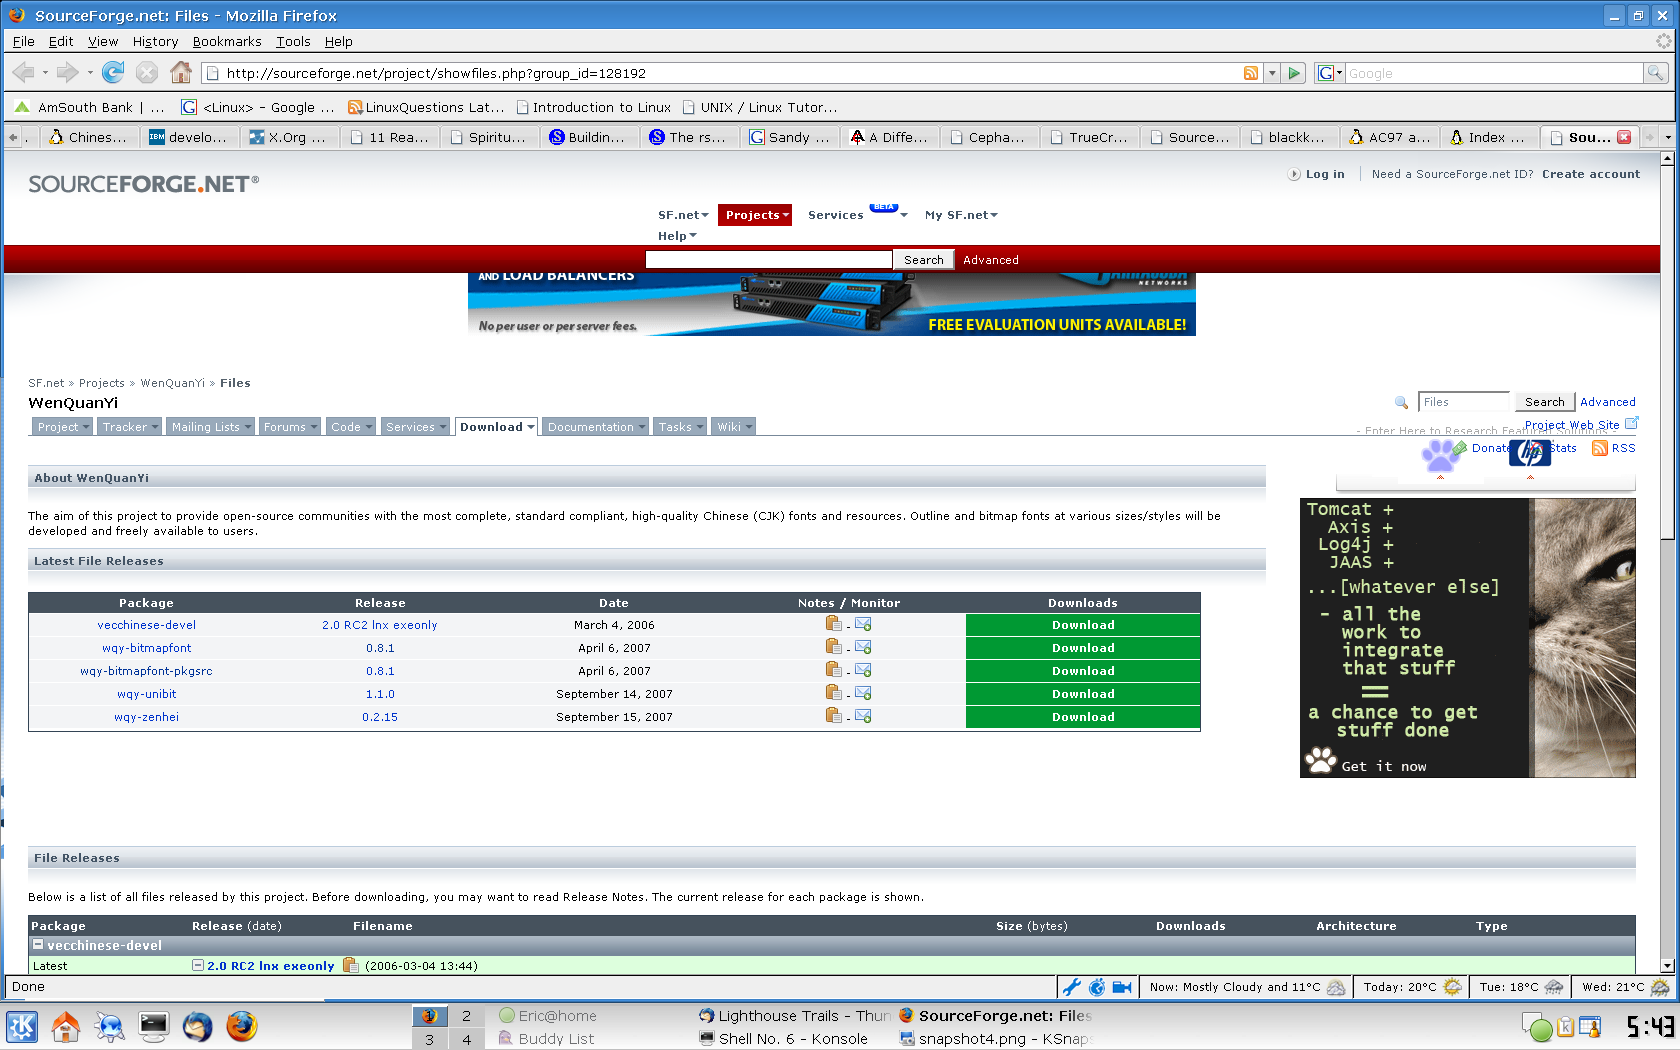Open release notes icon for wqy-bitmapfont row

click(834, 647)
